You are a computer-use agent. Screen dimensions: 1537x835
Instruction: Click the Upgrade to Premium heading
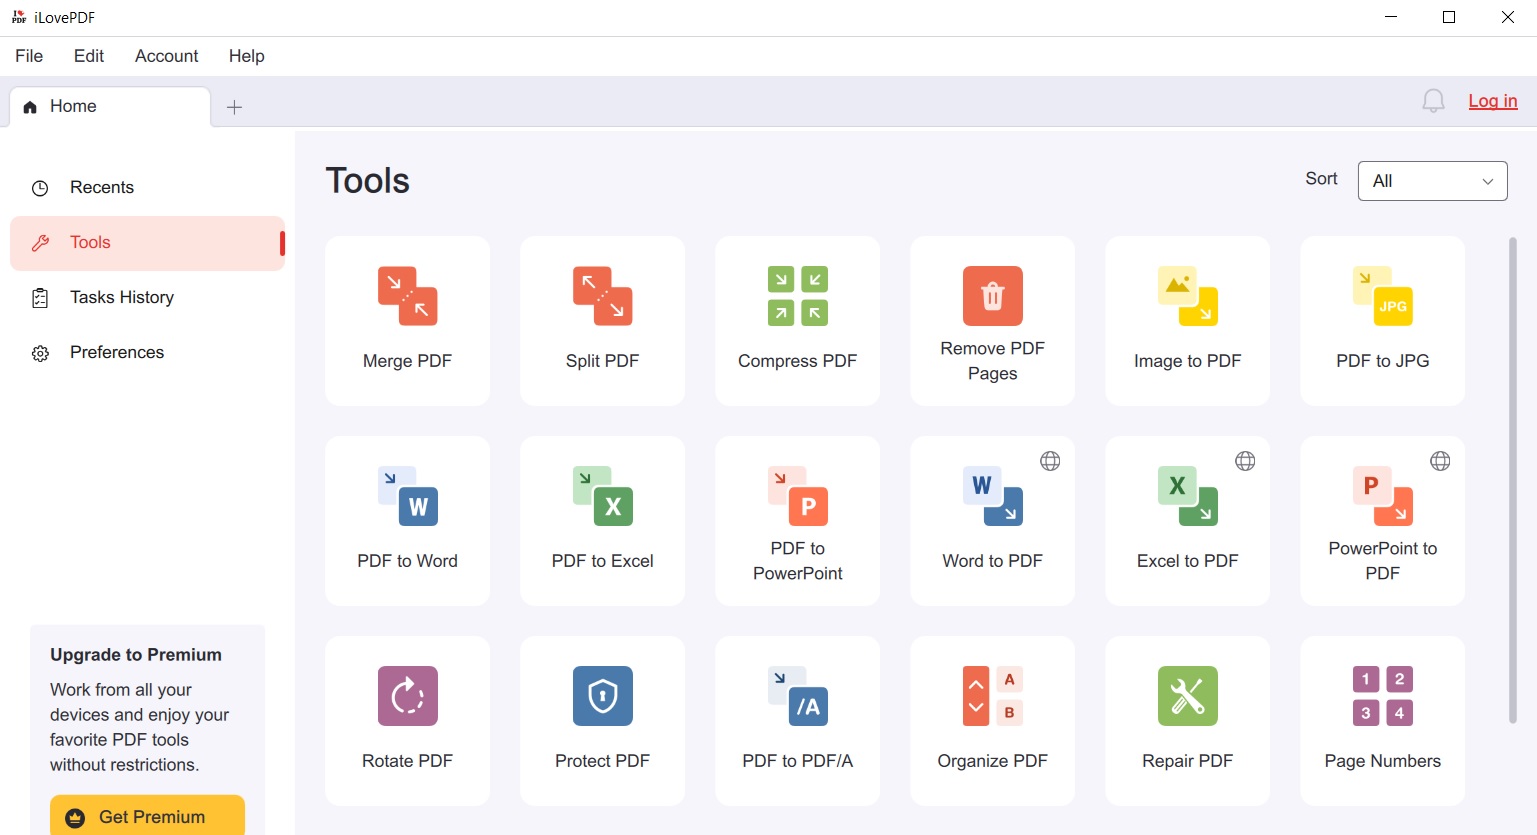click(136, 655)
